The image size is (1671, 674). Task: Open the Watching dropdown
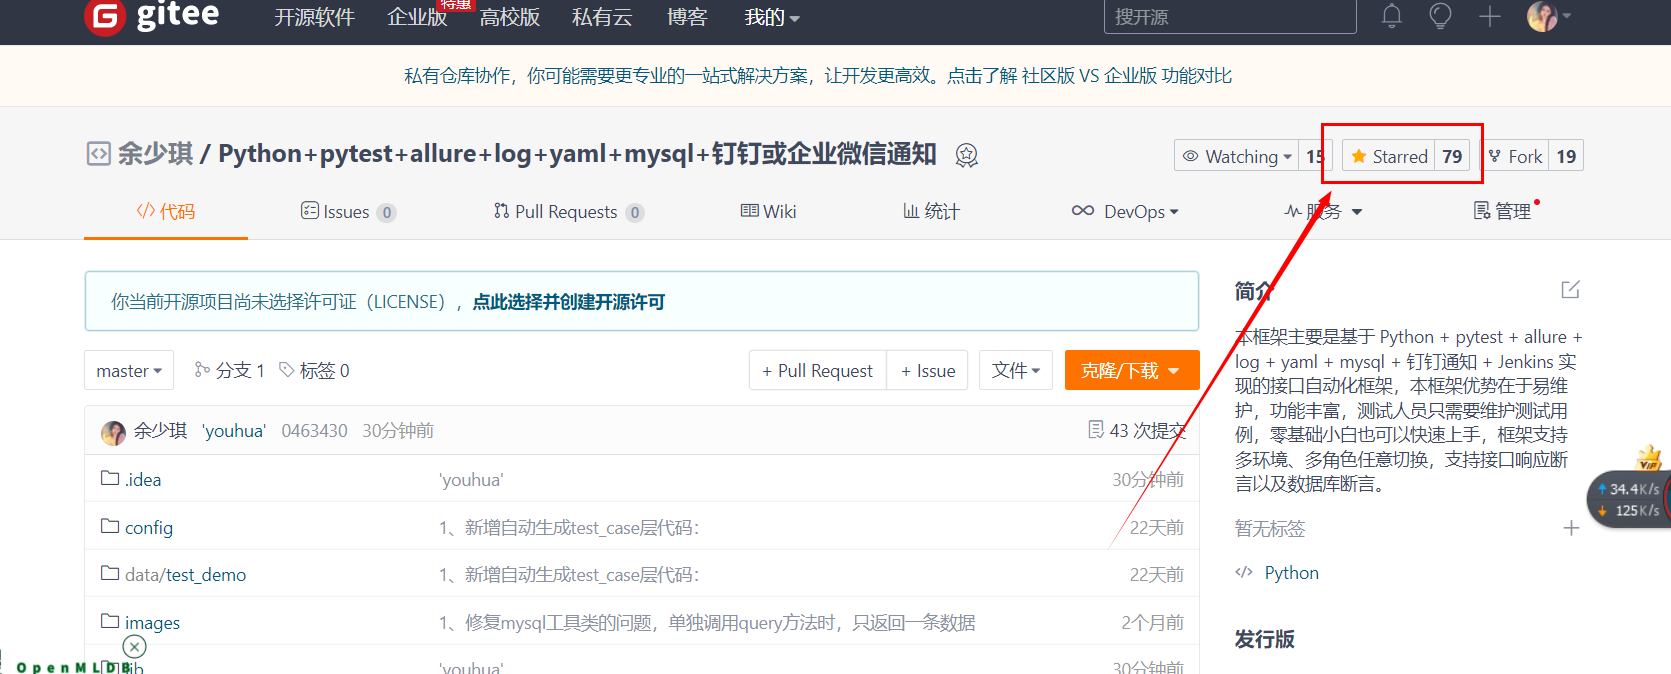coord(1237,156)
